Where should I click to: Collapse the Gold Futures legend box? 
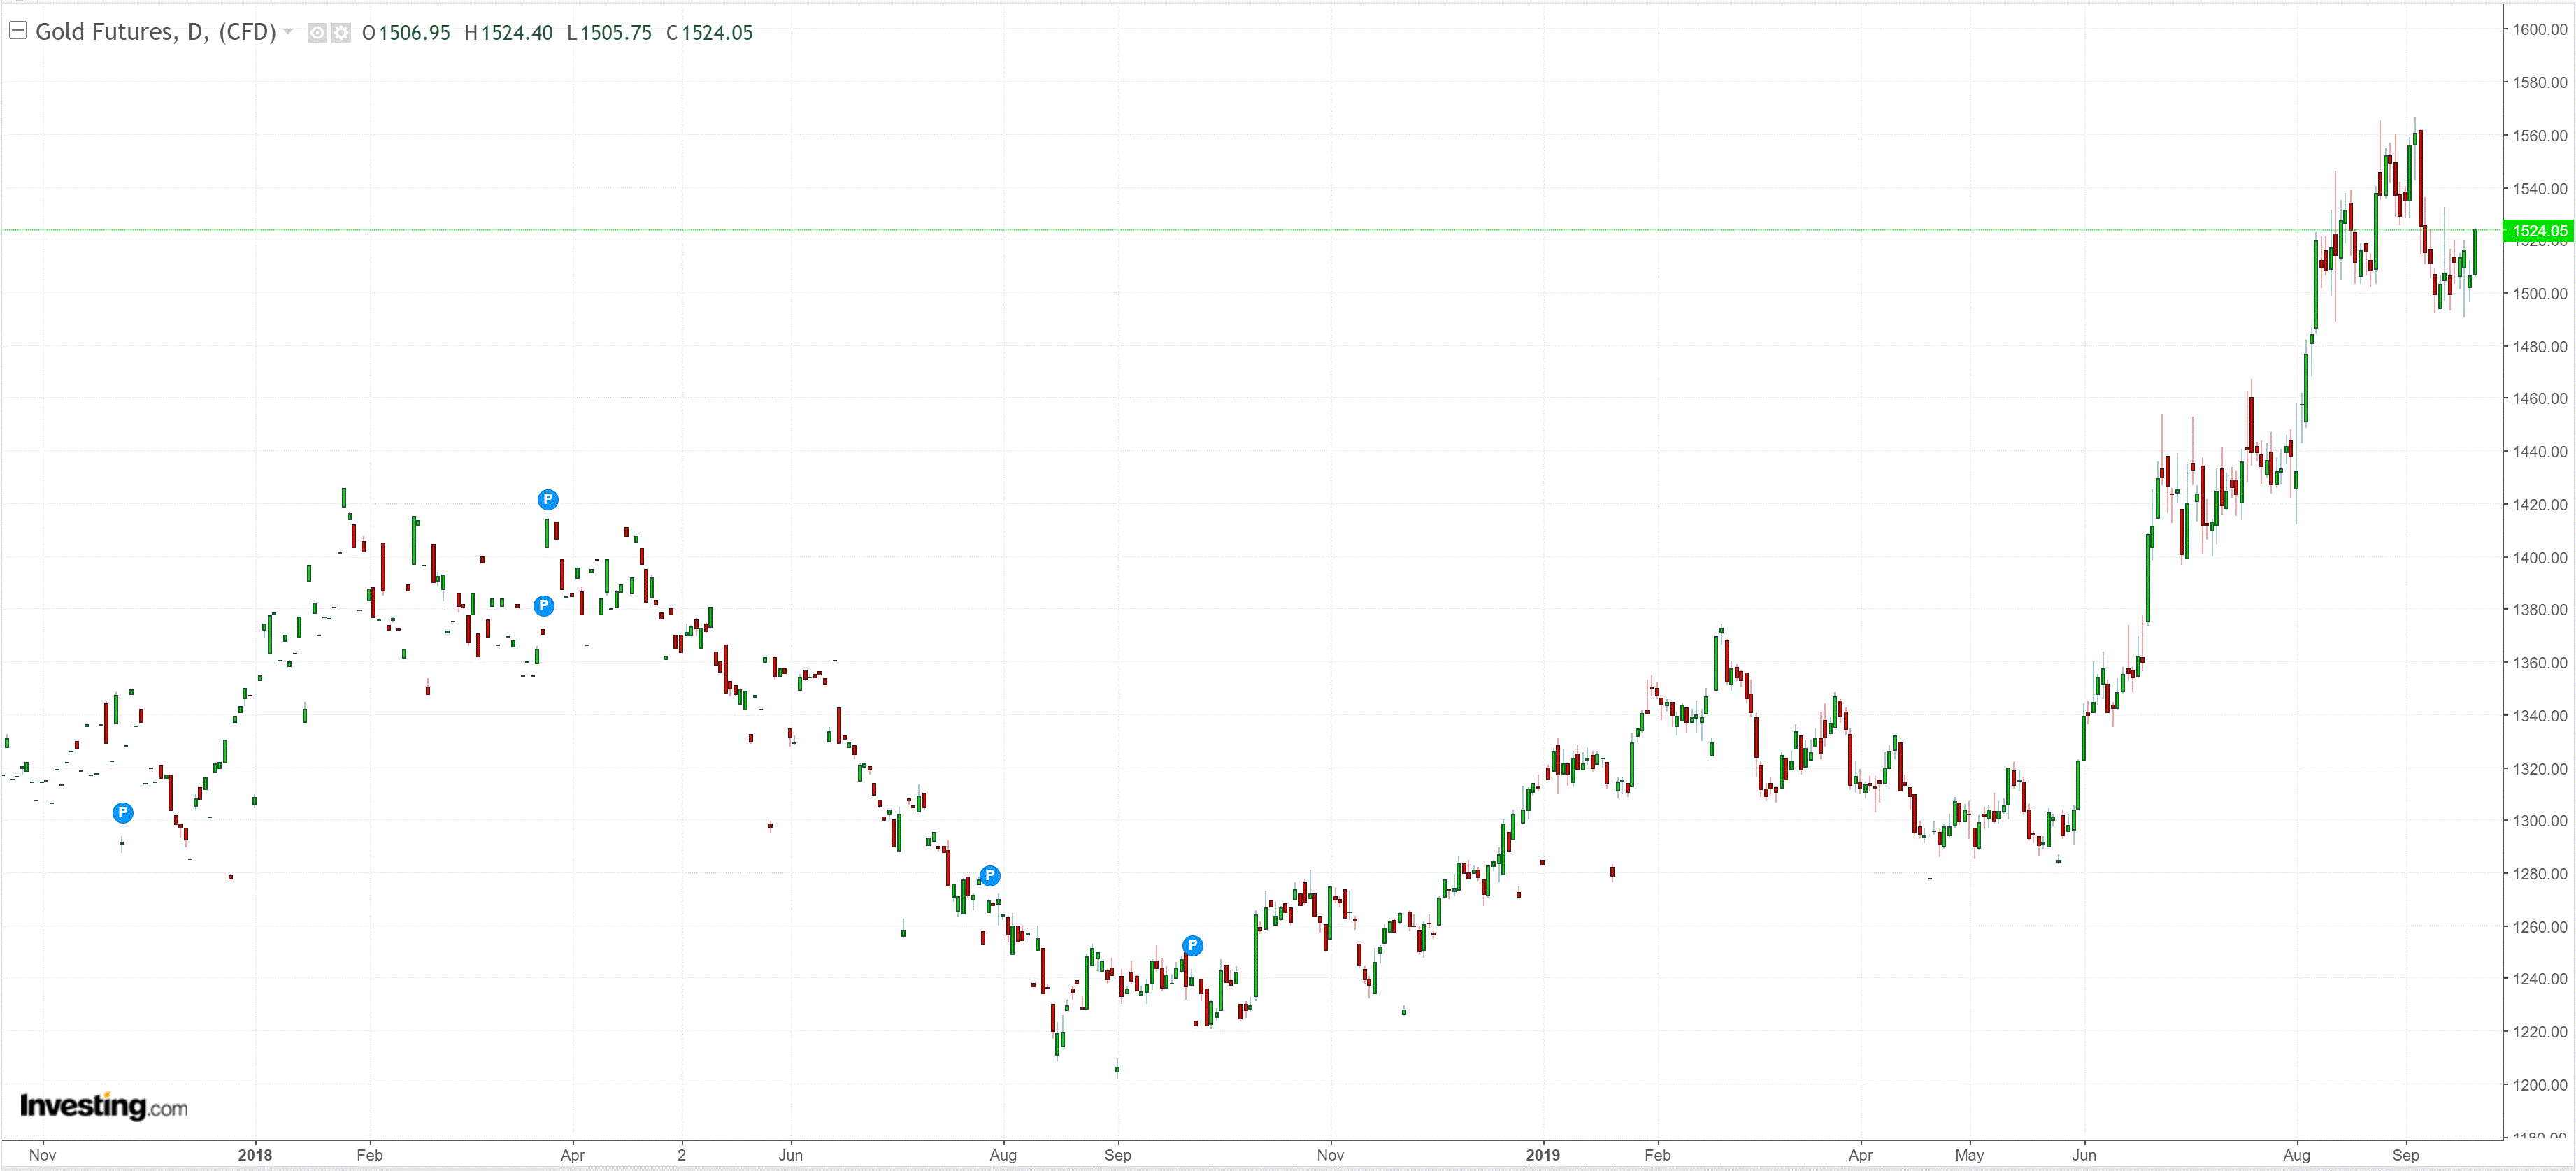18,31
